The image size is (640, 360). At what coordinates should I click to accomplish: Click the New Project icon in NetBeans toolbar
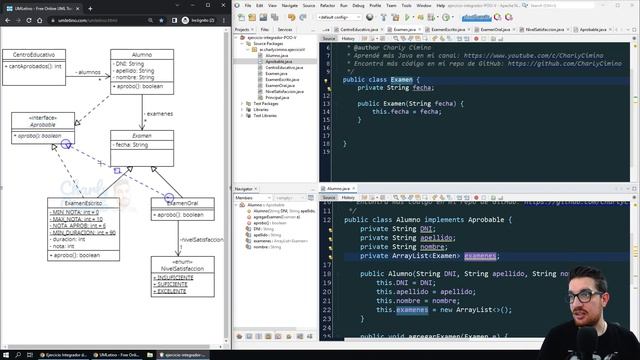point(252,17)
